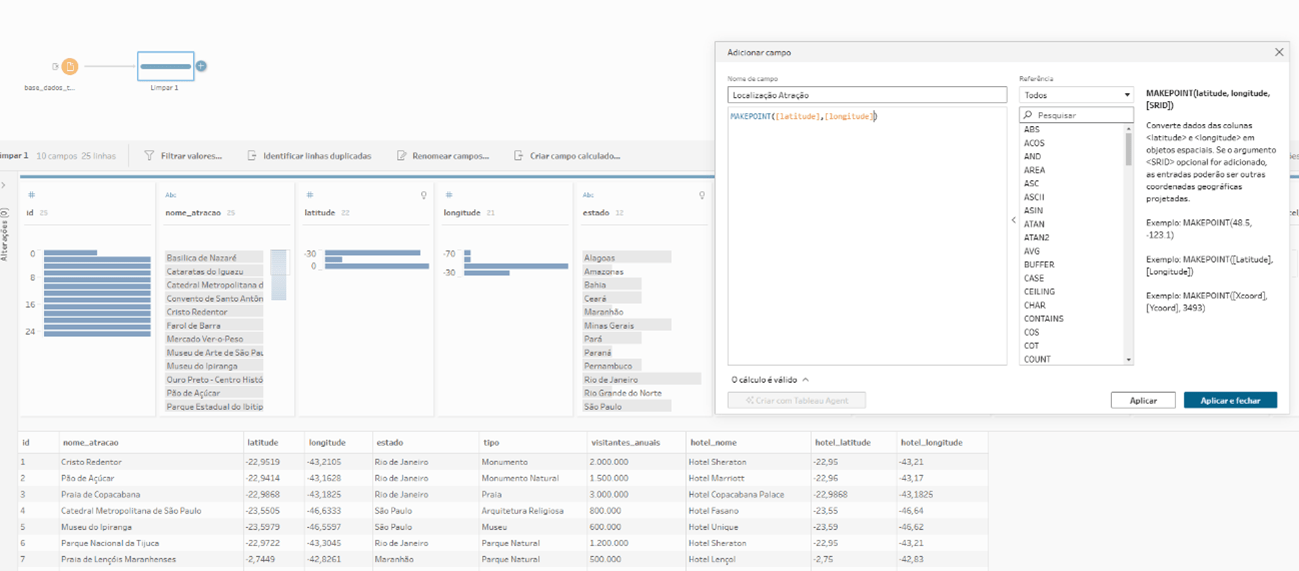Click the lightbulb recommendation icon on estado
This screenshot has height=571, width=1299.
(701, 195)
